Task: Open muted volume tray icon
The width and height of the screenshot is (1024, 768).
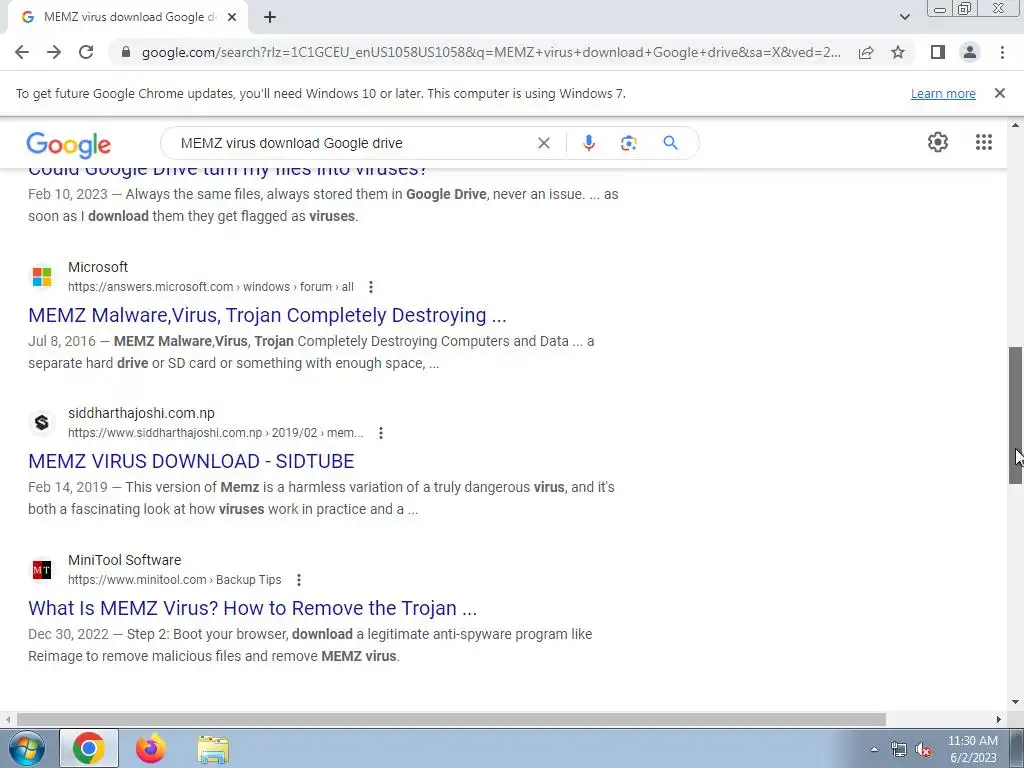Action: coord(923,749)
